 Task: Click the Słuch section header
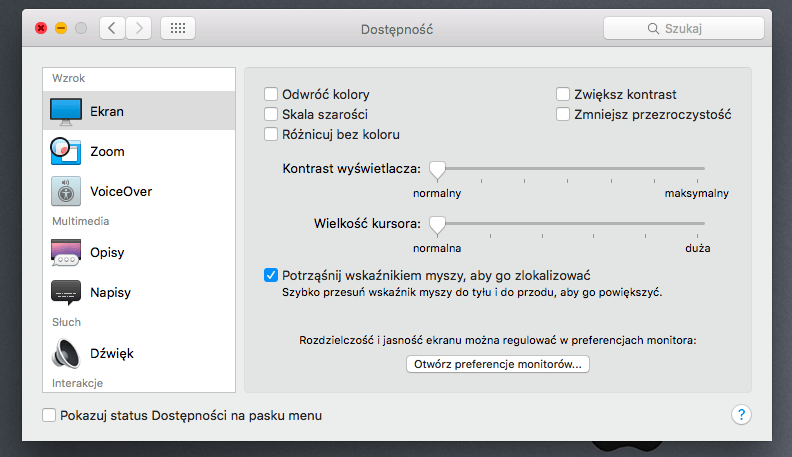point(66,322)
